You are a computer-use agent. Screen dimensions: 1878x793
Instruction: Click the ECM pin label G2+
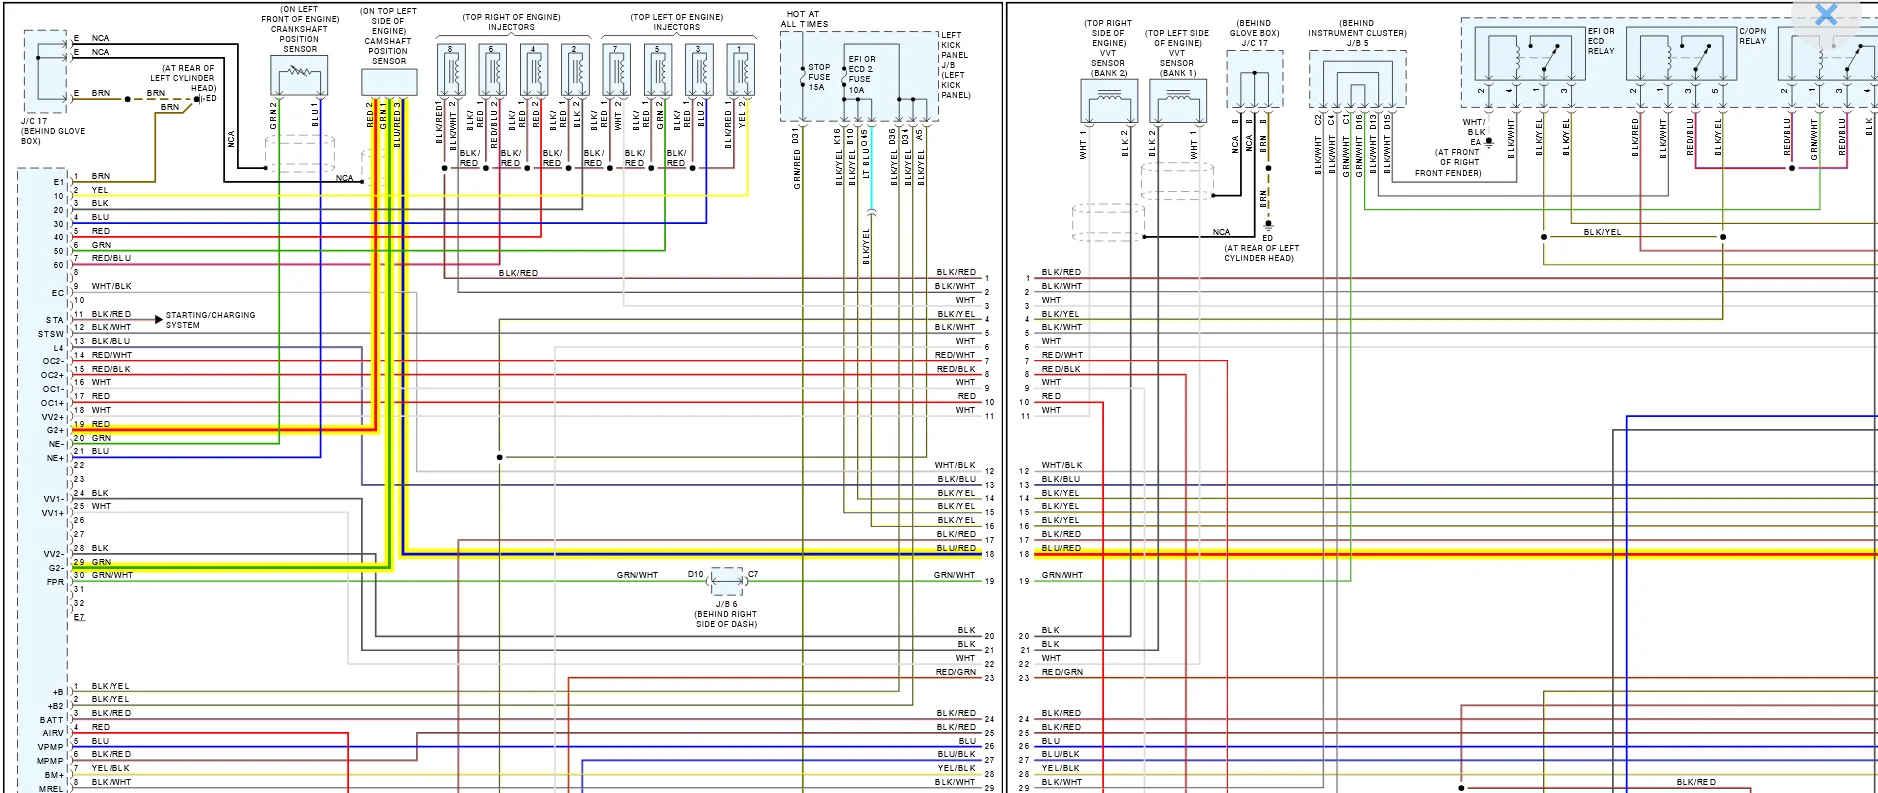55,430
